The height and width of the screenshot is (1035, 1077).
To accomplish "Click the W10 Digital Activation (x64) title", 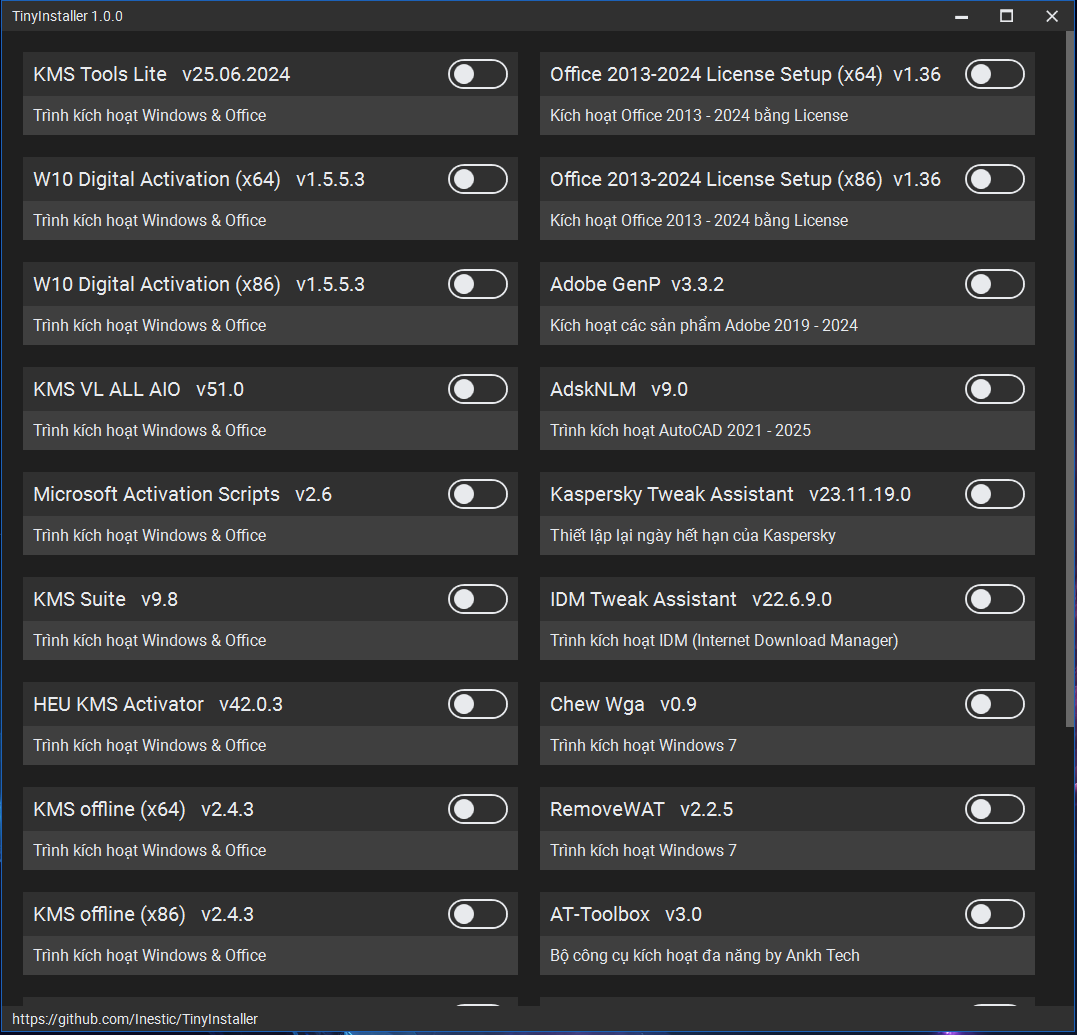I will coord(157,179).
